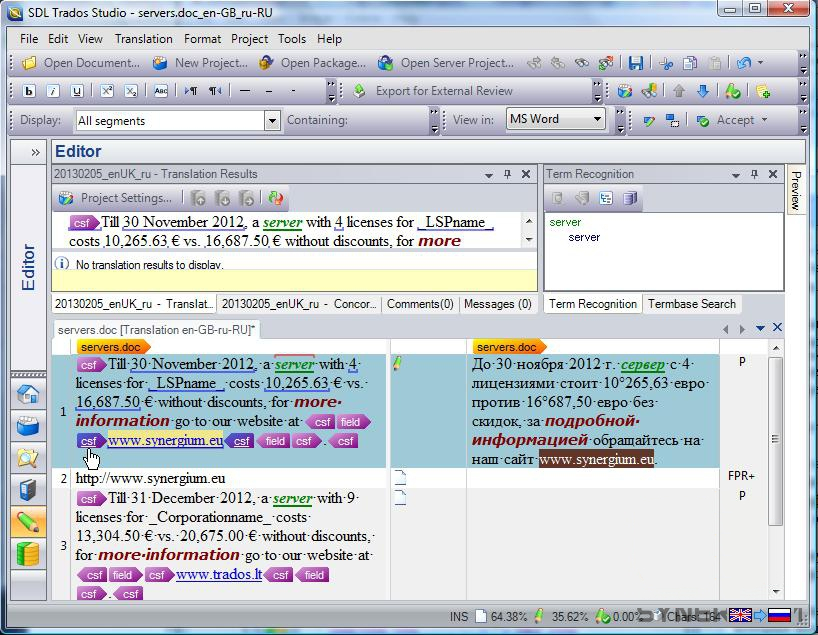Toggle Superscript formatting button
Viewport: 818px width, 635px height.
coord(106,91)
